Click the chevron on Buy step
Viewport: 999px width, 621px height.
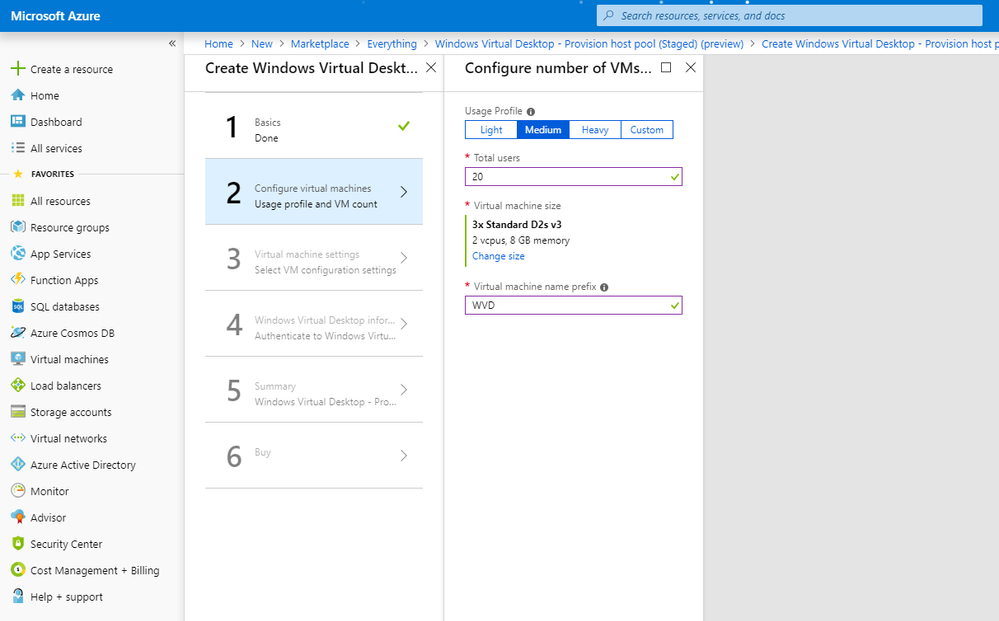(x=403, y=455)
